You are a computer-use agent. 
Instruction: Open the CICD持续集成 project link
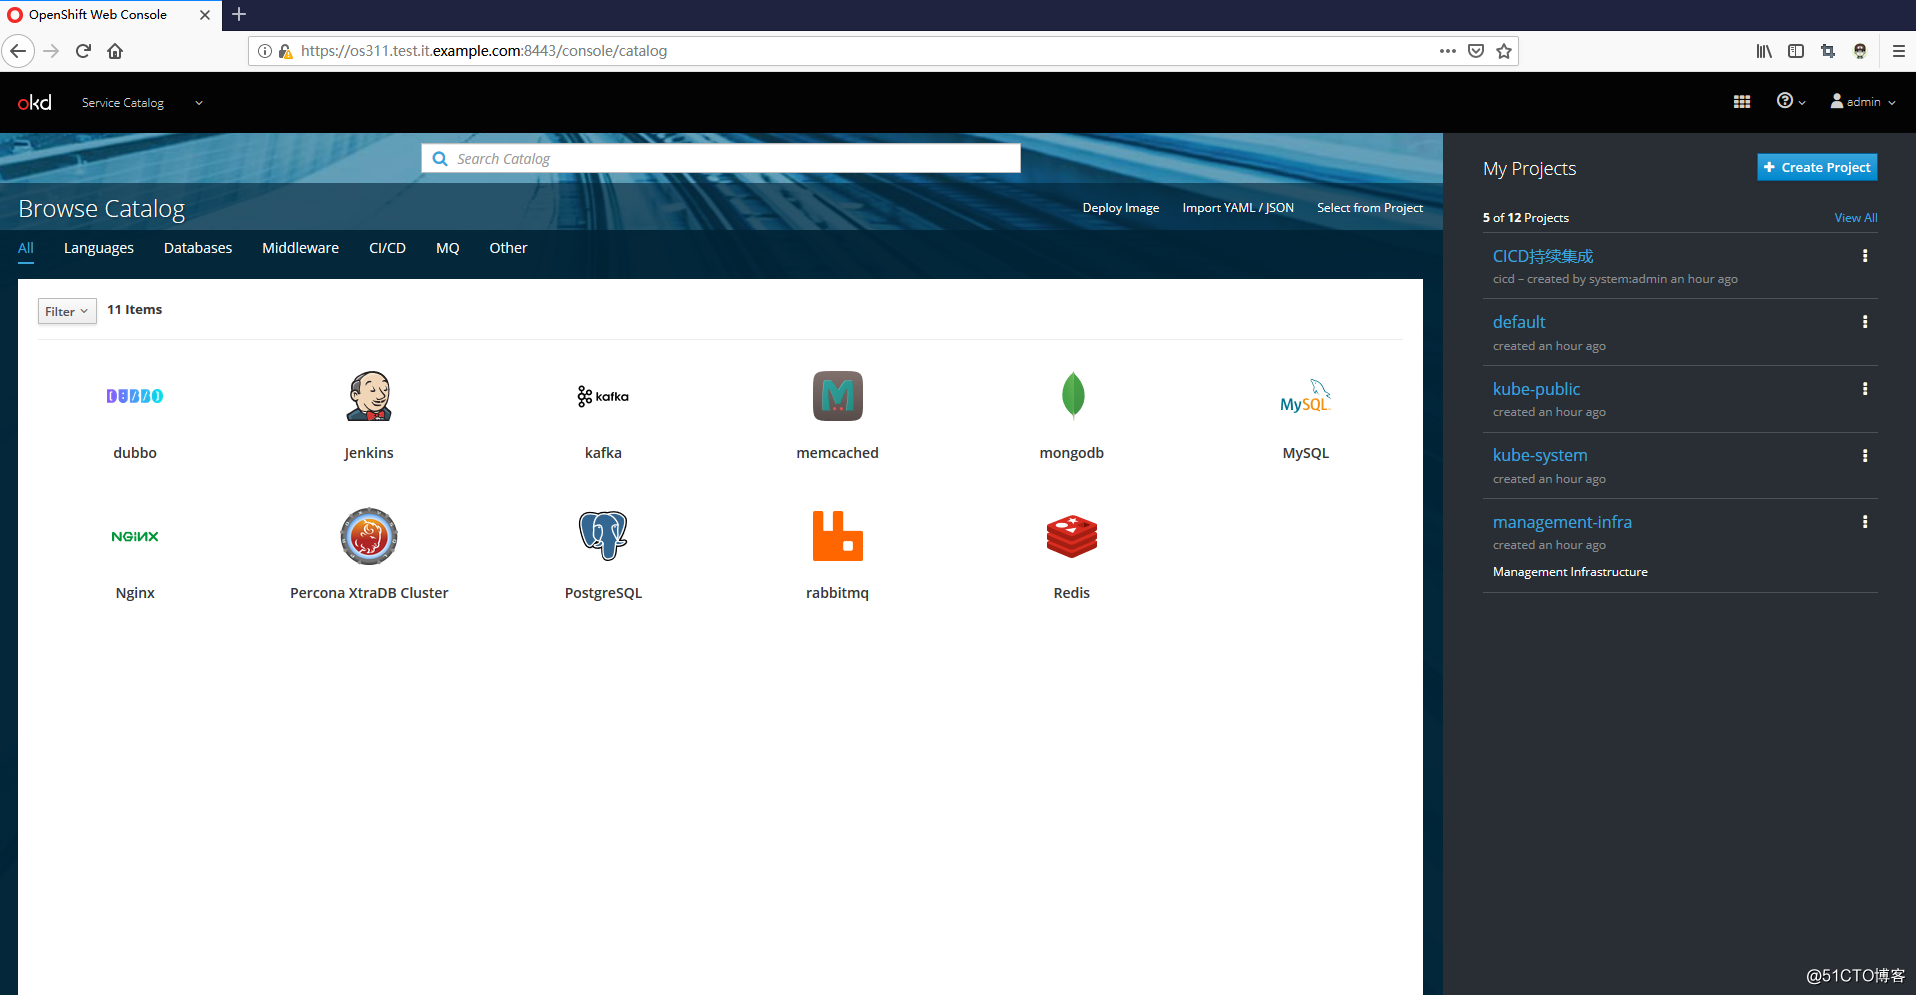click(x=1543, y=256)
